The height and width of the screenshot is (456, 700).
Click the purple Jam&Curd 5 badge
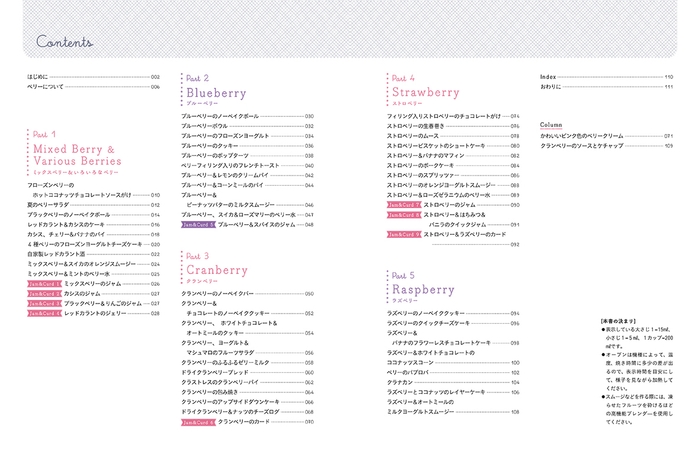[198, 225]
